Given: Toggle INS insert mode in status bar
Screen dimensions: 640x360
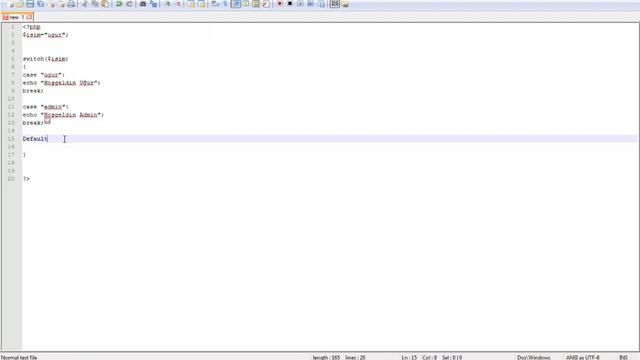Looking at the screenshot, I should click(623, 357).
